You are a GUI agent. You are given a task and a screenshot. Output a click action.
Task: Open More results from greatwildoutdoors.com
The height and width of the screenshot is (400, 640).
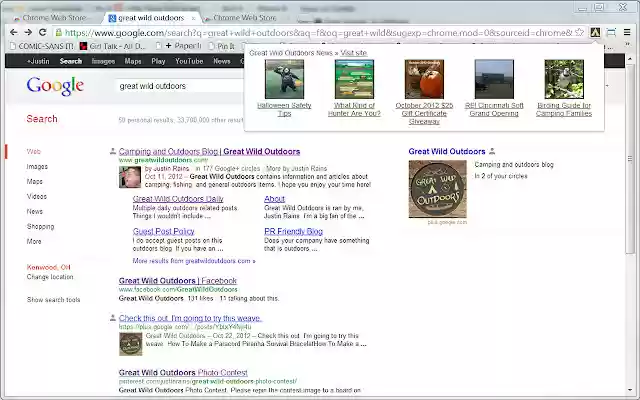[x=194, y=261]
